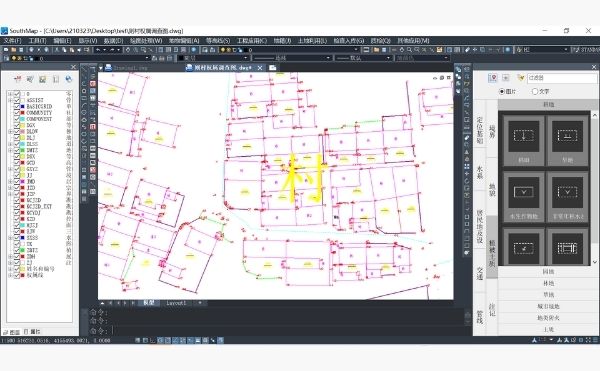Click the save icon in top toolbar
The image size is (600, 371).
click(21, 50)
